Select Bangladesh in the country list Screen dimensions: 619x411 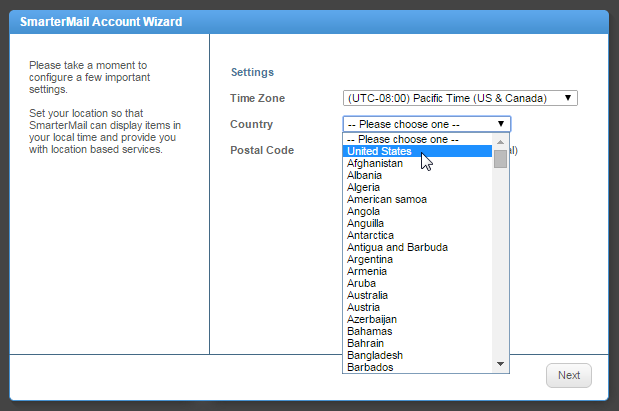[418, 355]
